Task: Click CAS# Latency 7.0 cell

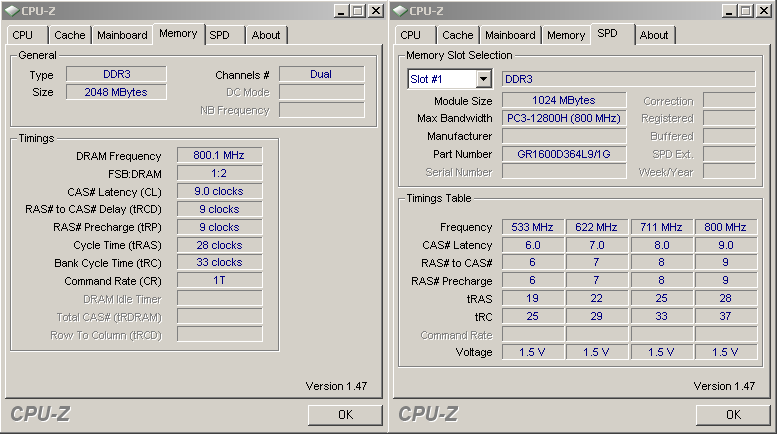Action: [597, 245]
